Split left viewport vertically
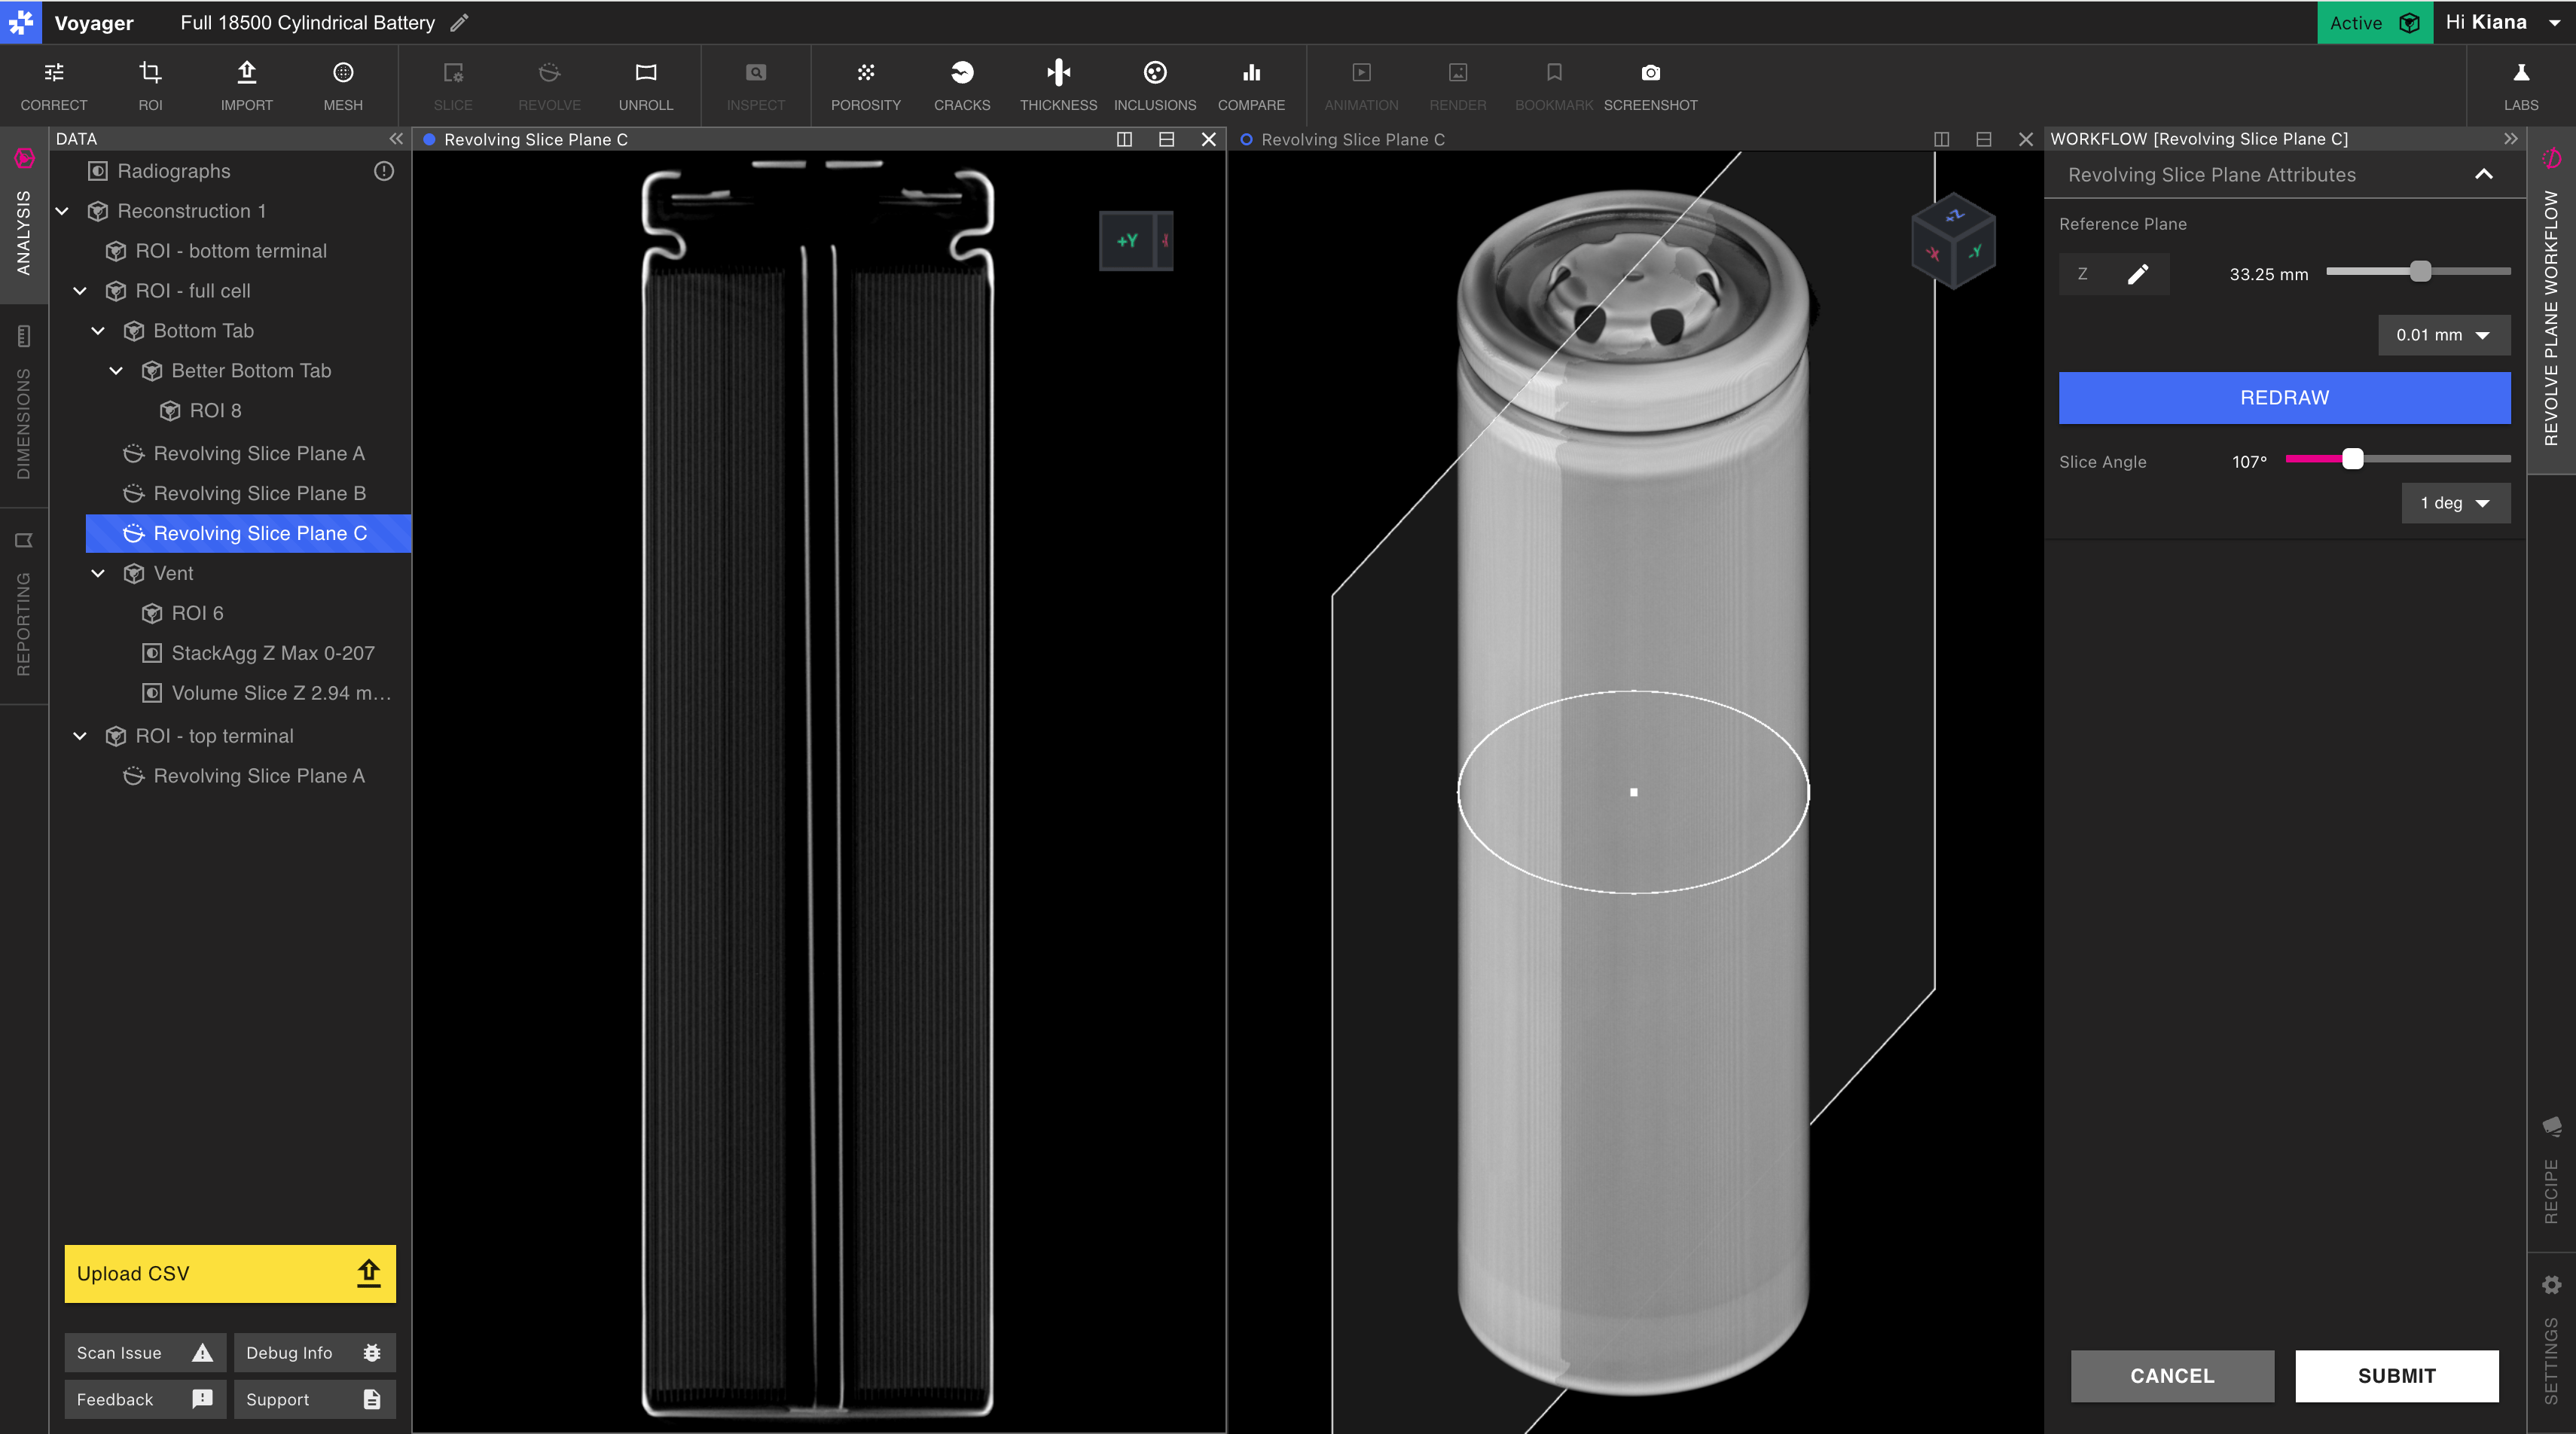 click(x=1124, y=139)
